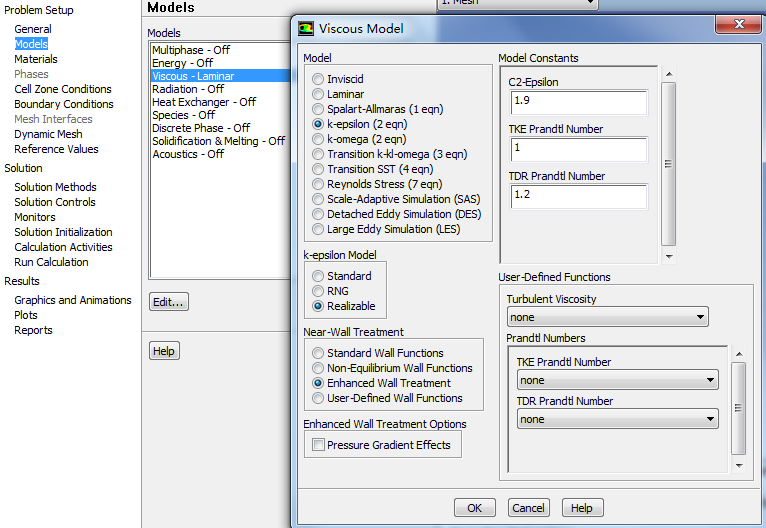The height and width of the screenshot is (528, 766).
Task: Open Cell Zone Conditions task page
Action: click(x=63, y=89)
